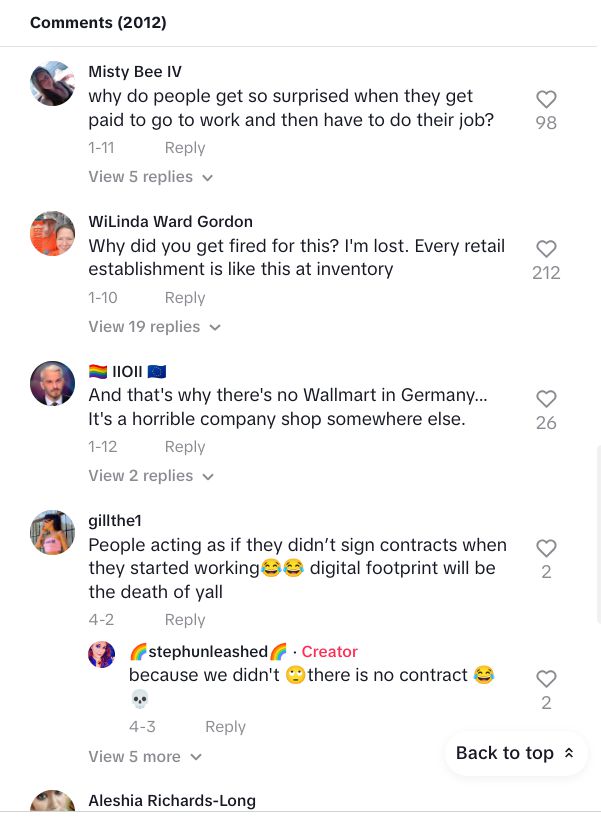
Task: Reply to the stephunleashed creator comment
Action: click(225, 726)
